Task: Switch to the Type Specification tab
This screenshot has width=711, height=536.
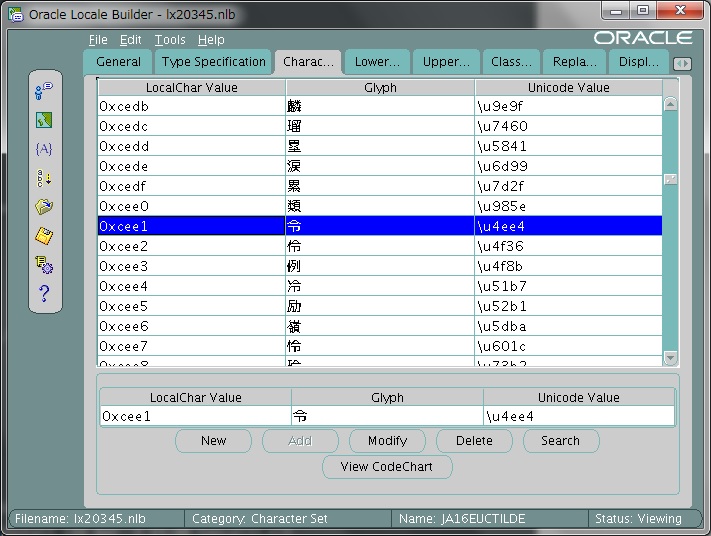Action: point(214,62)
